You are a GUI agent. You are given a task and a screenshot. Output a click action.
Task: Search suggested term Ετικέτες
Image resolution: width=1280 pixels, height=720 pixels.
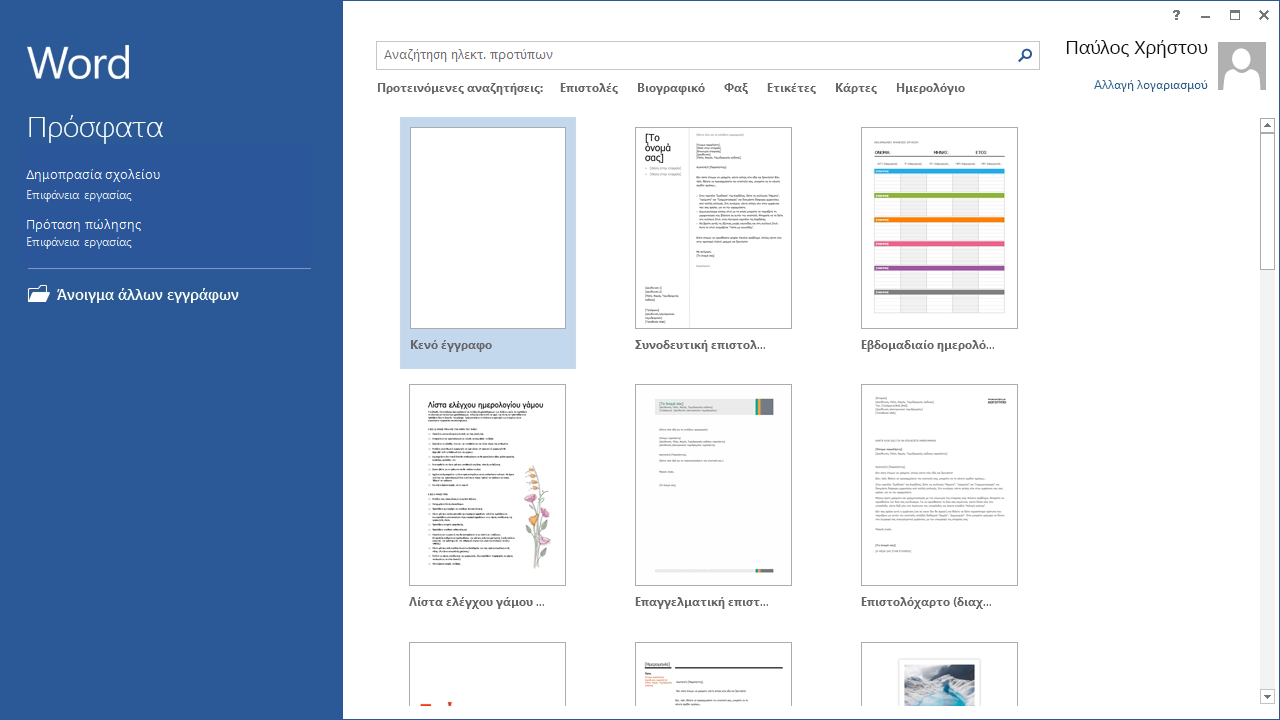(791, 88)
